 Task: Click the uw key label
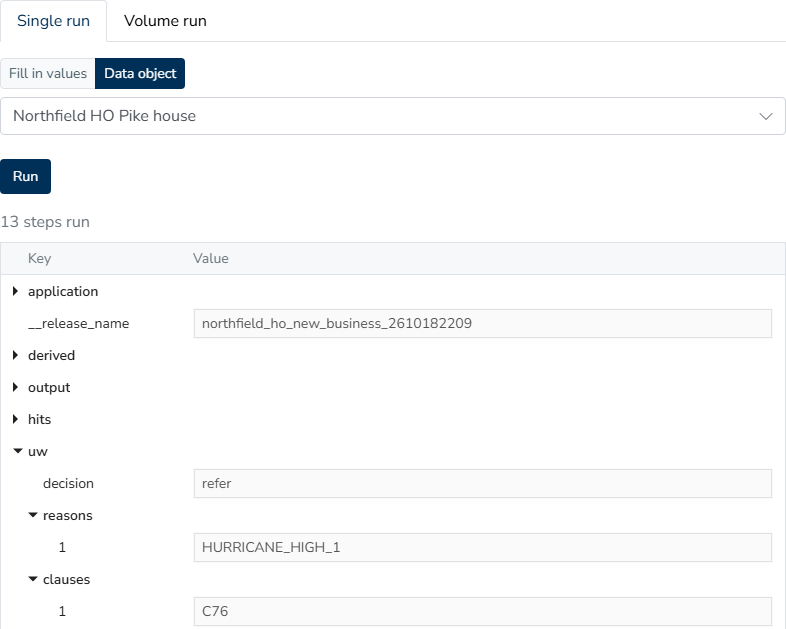38,452
